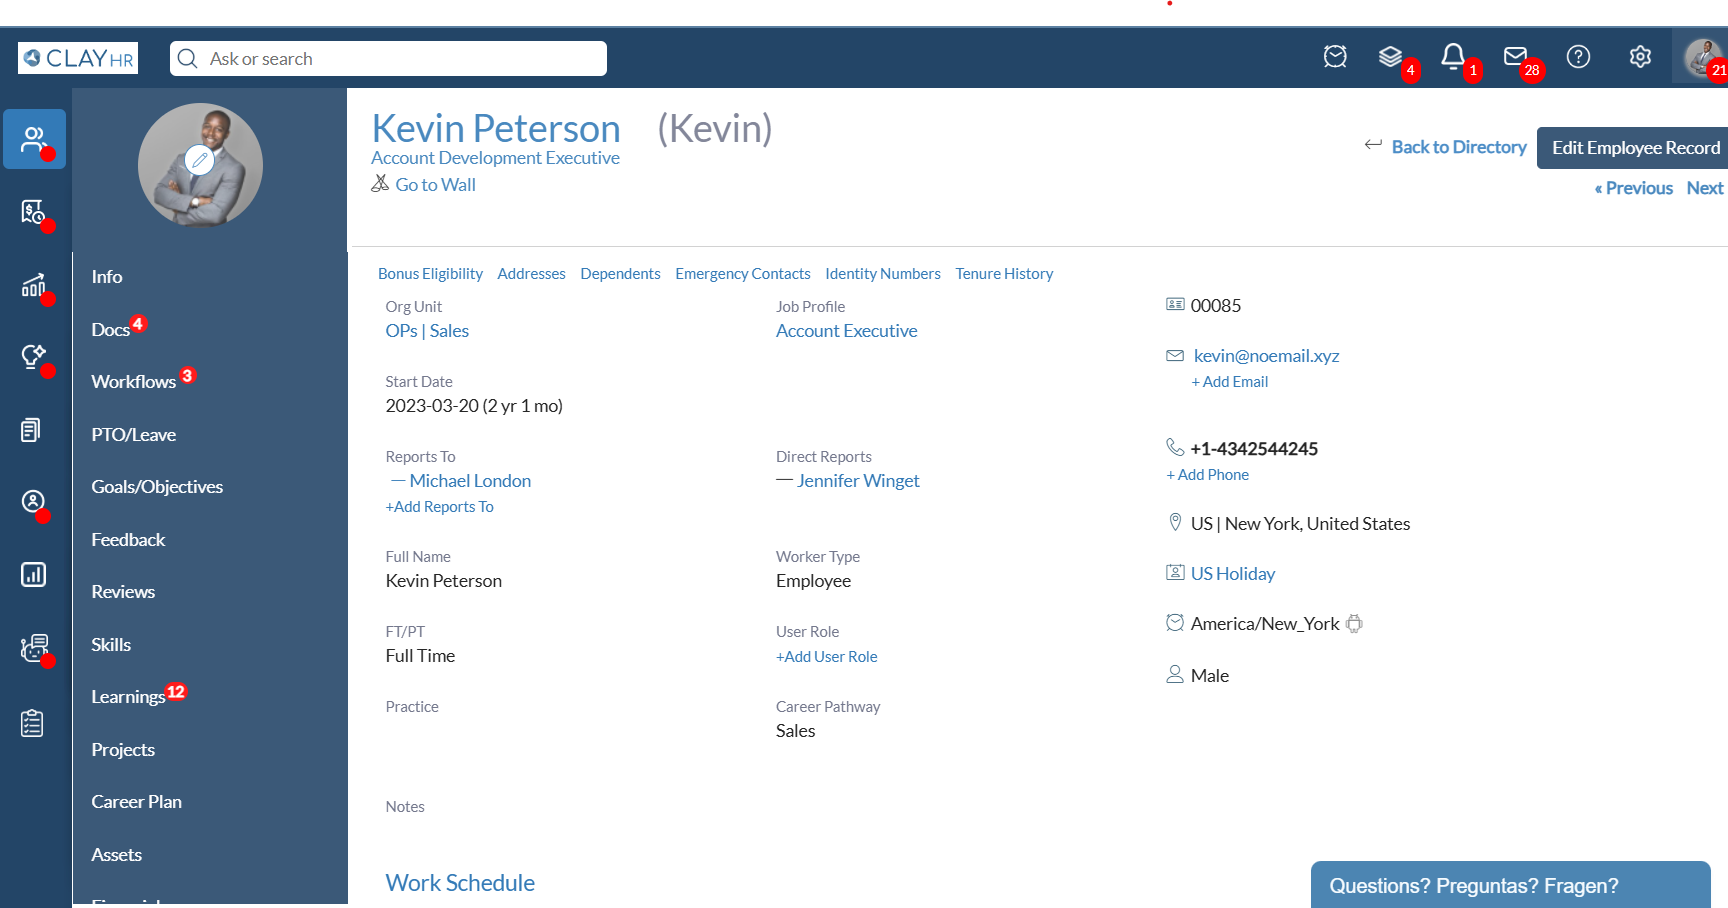Switch to the Emergency Contacts tab
Image resolution: width=1728 pixels, height=908 pixels.
pyautogui.click(x=742, y=273)
